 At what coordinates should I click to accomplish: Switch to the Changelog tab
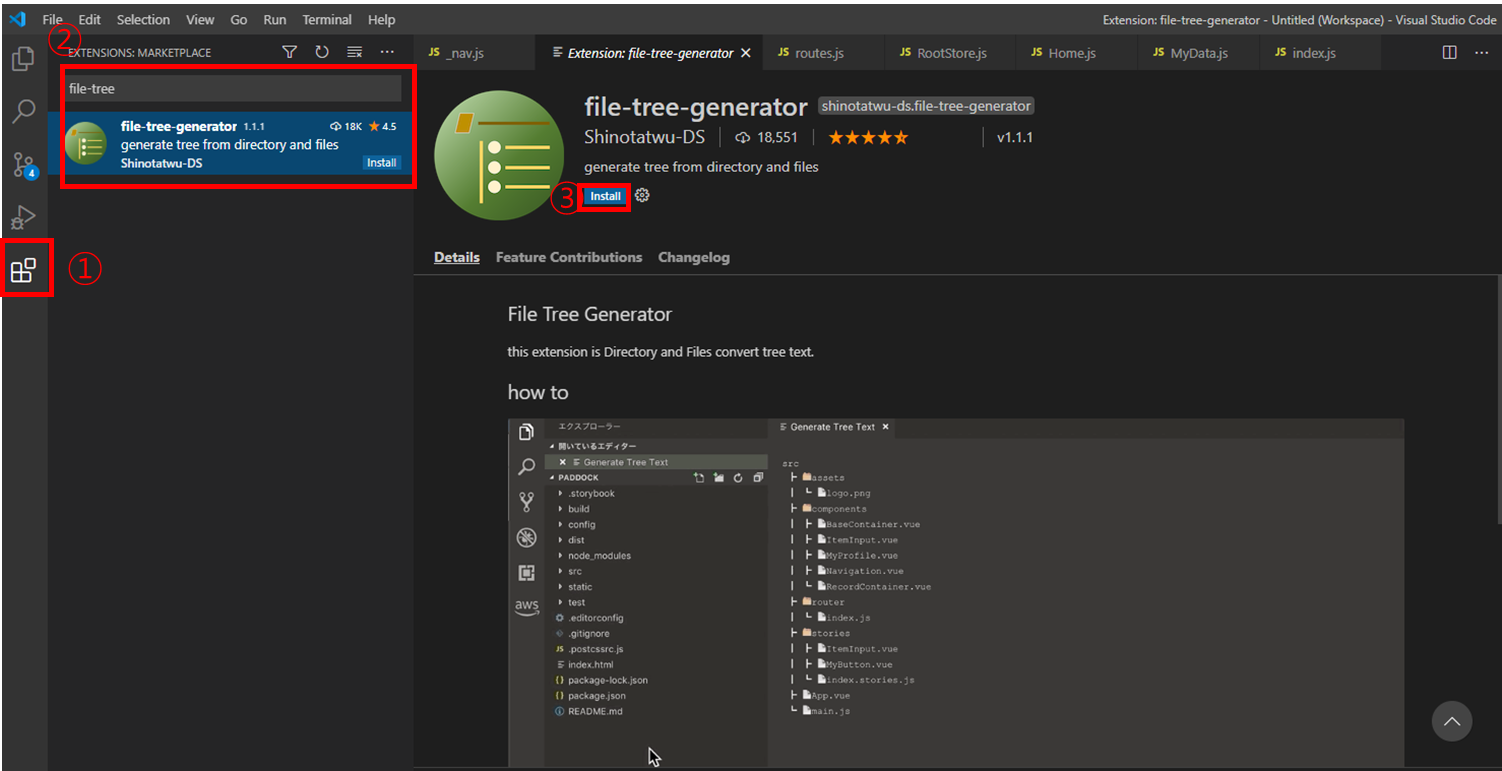[x=694, y=257]
